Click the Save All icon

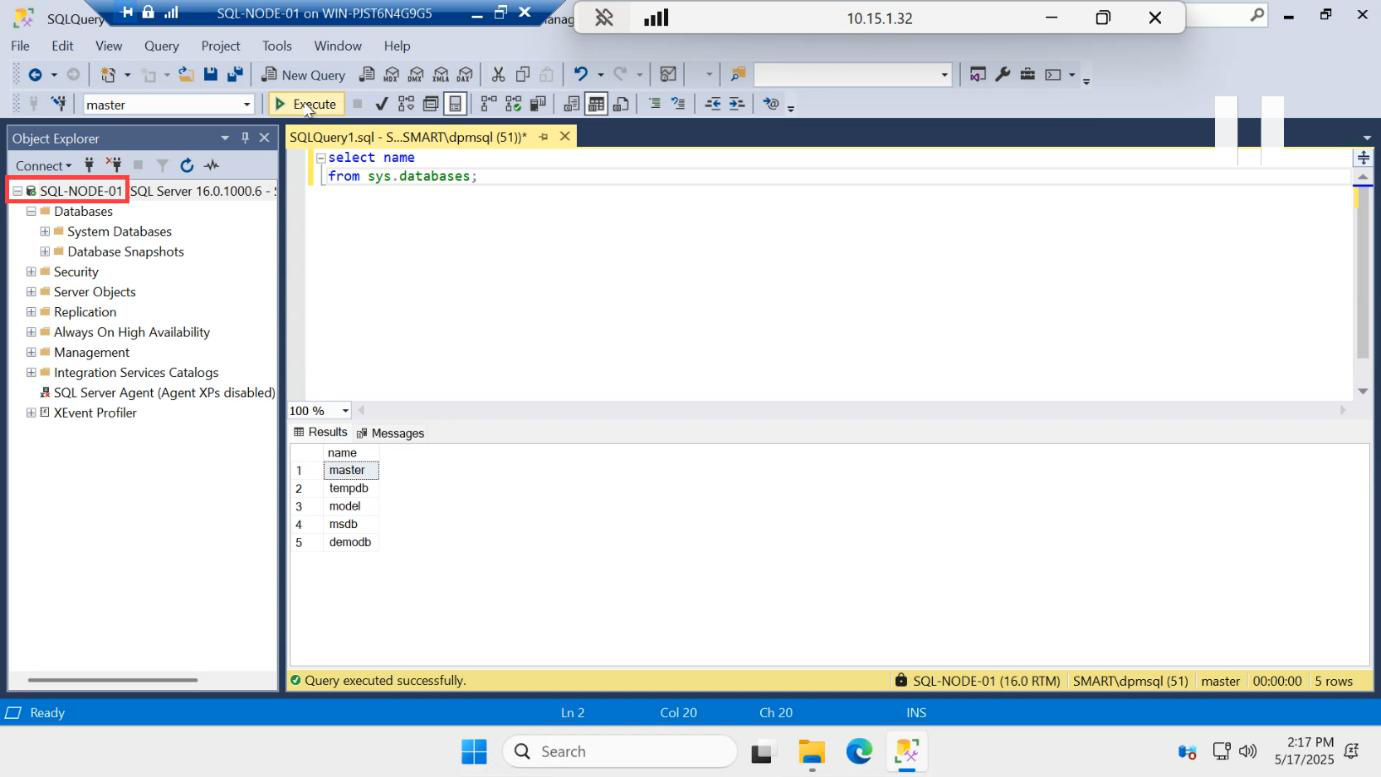click(x=235, y=74)
